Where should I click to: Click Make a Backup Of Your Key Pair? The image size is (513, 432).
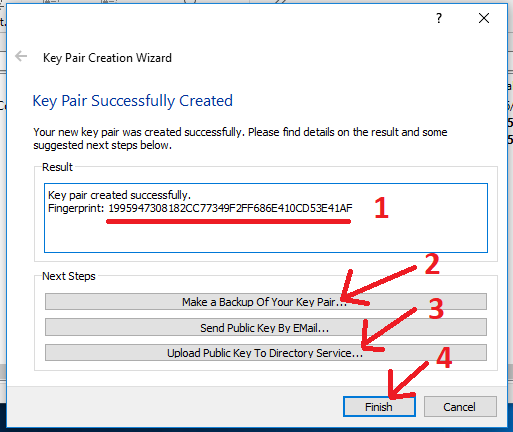coord(266,302)
